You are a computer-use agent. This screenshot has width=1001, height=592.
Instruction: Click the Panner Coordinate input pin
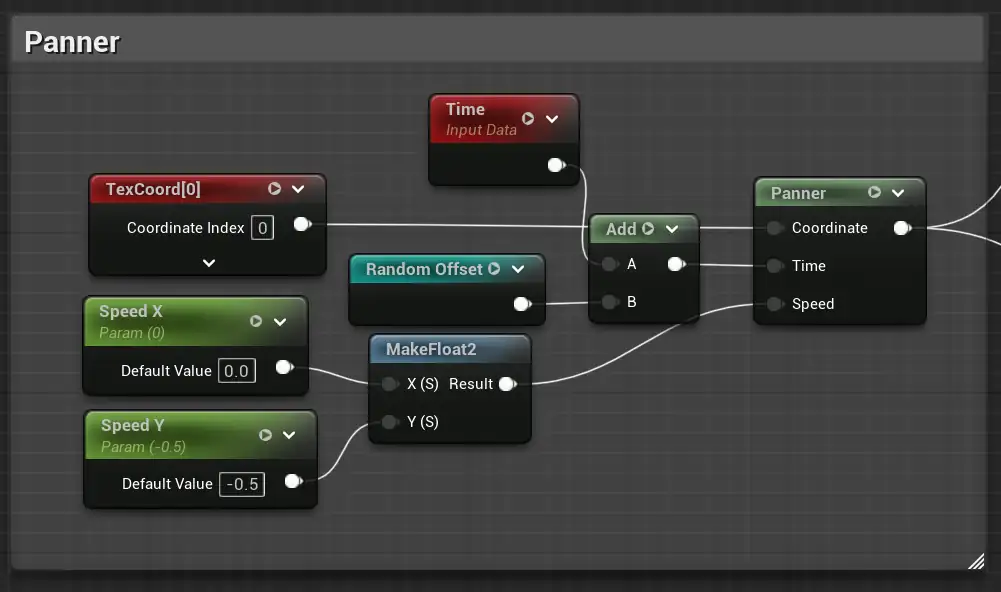pyautogui.click(x=774, y=228)
